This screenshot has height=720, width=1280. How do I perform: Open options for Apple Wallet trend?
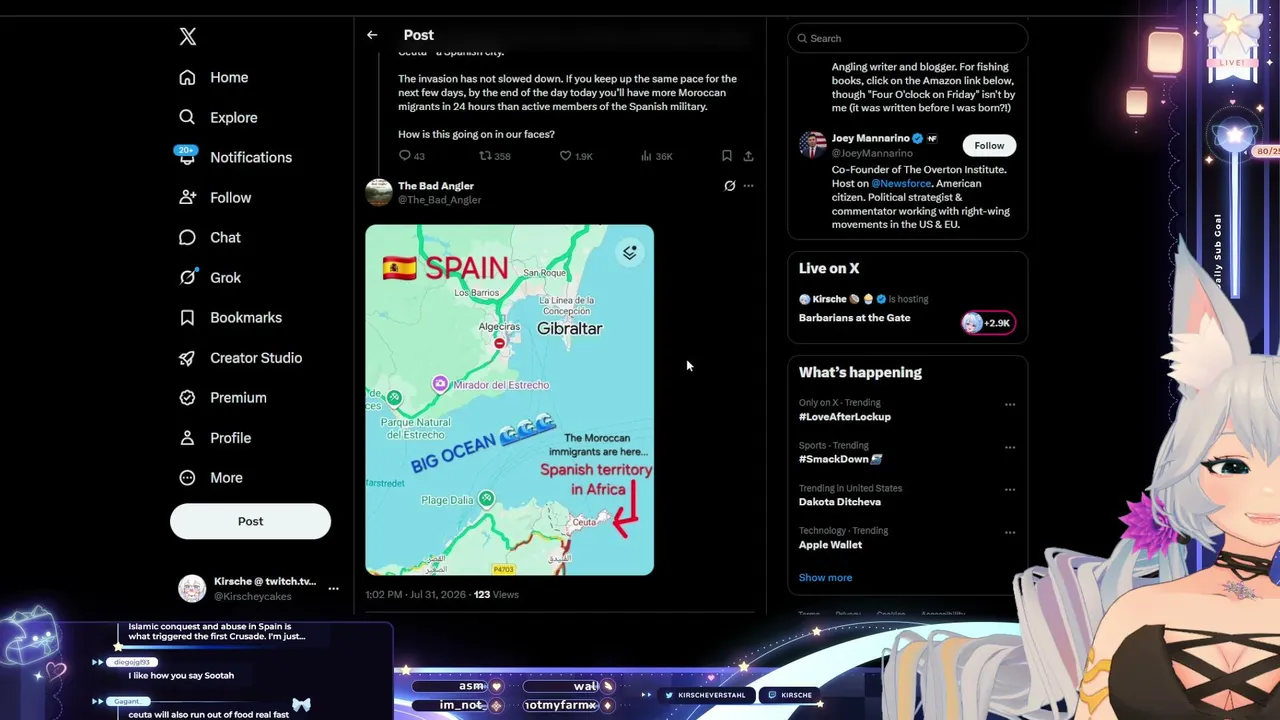[x=1010, y=533]
